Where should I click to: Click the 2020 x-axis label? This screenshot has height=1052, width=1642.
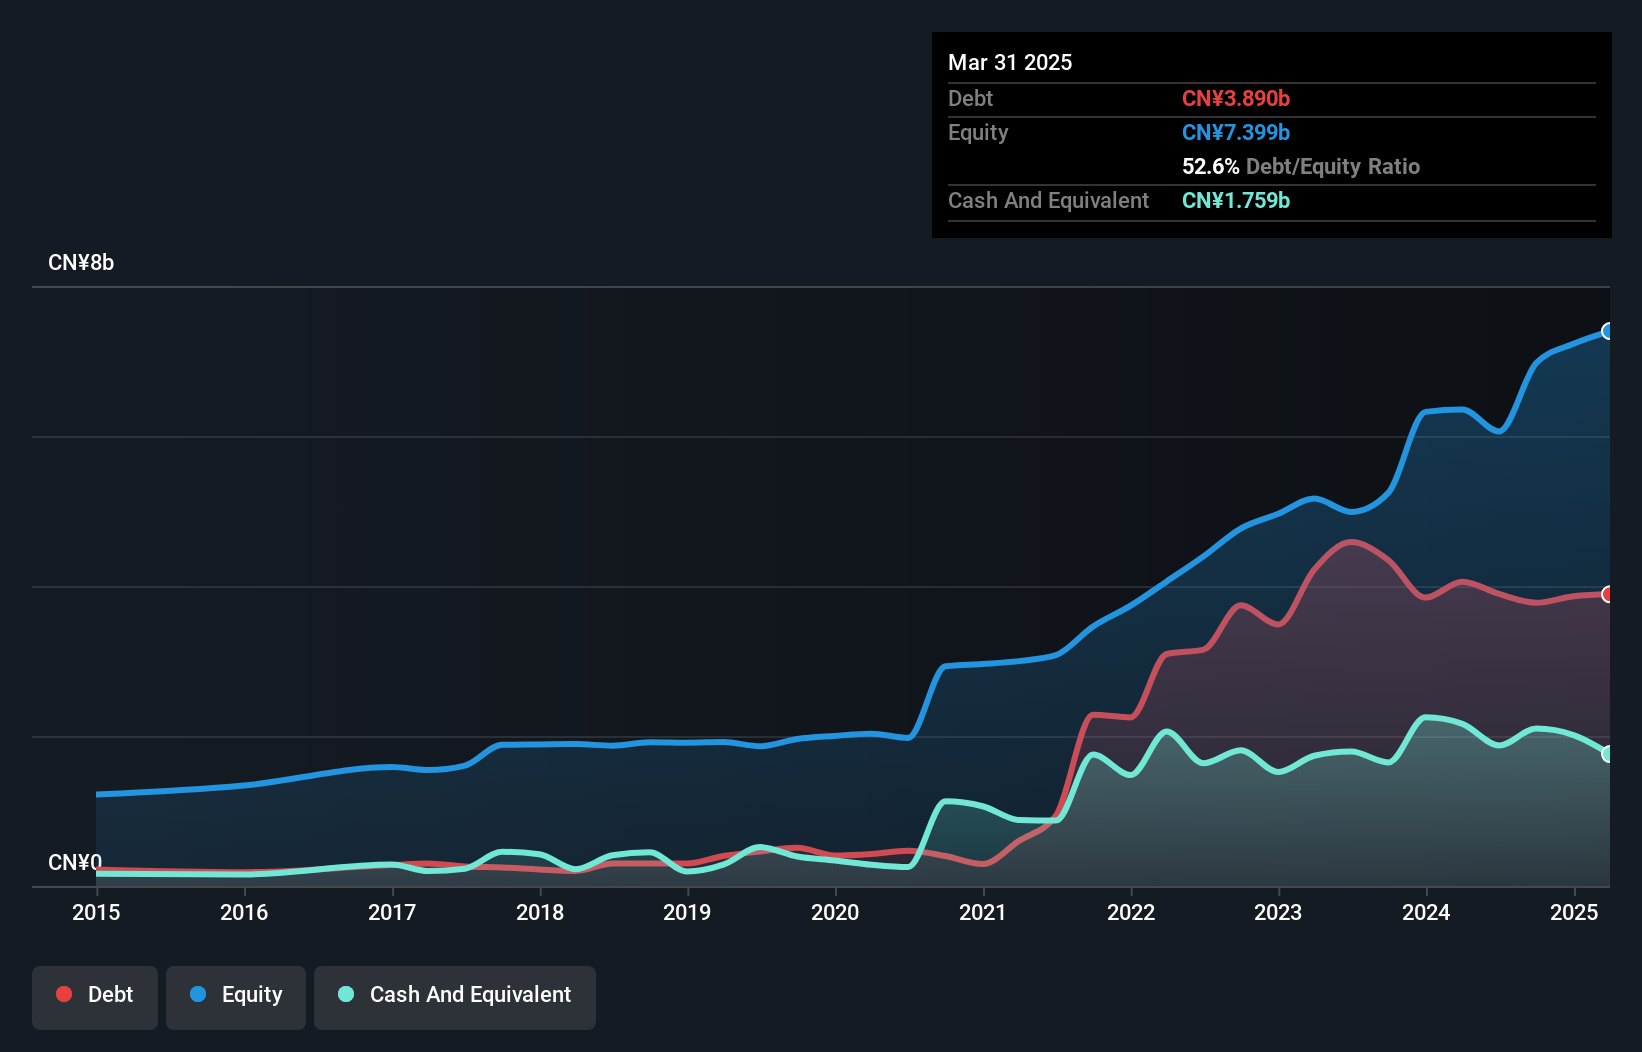[835, 912]
